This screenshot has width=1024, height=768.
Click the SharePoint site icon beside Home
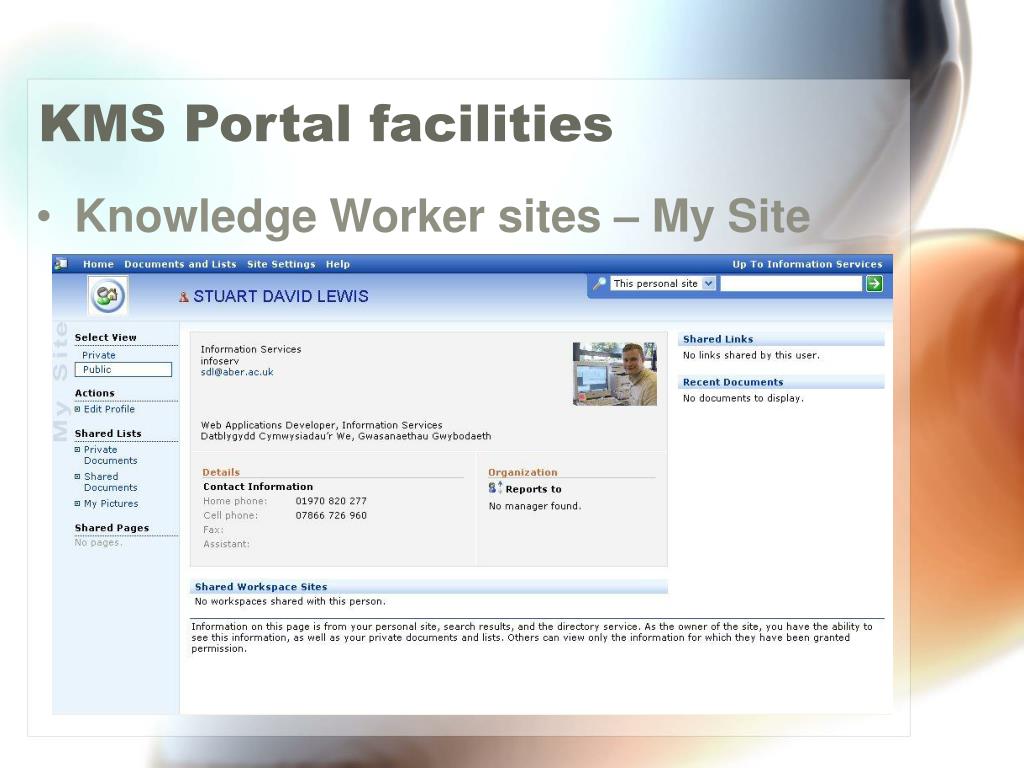(x=62, y=264)
